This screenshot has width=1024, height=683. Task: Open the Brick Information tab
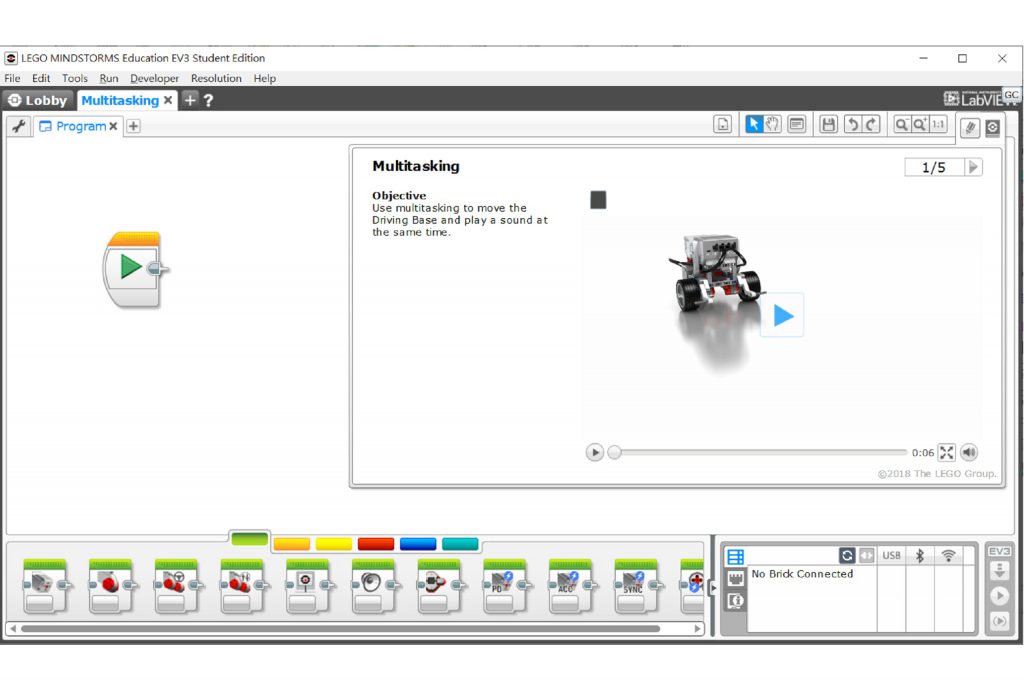click(735, 600)
